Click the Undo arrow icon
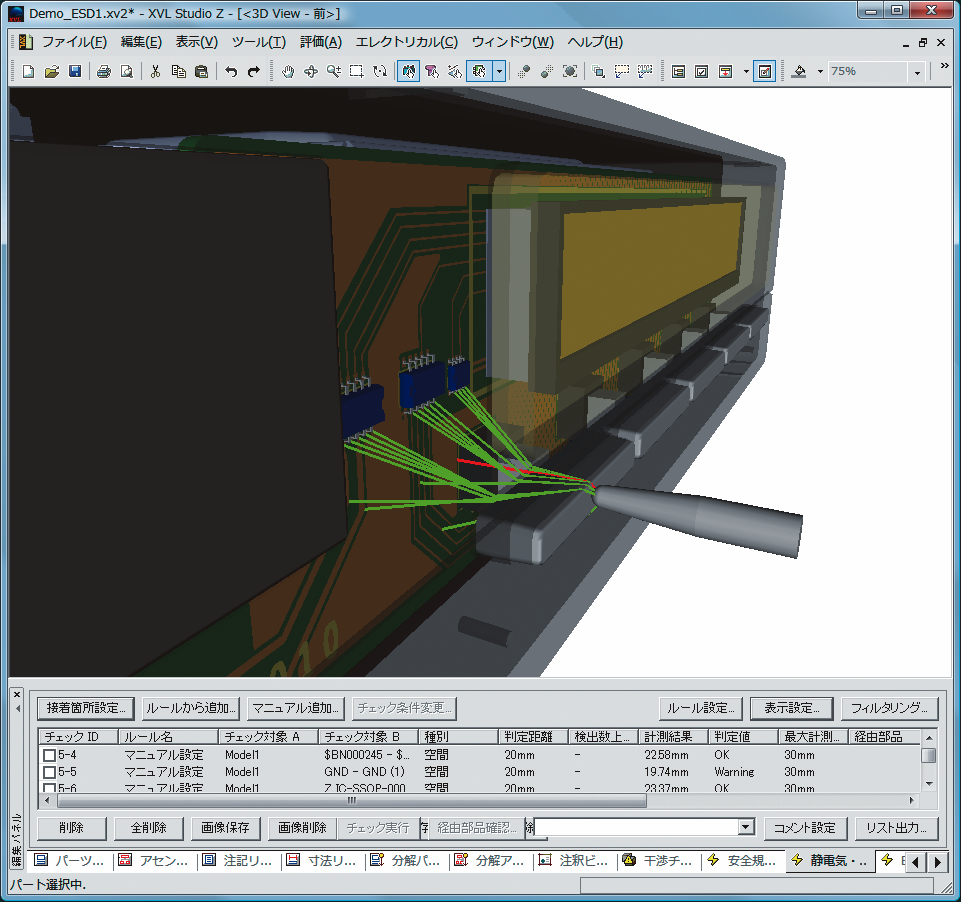 pyautogui.click(x=231, y=72)
